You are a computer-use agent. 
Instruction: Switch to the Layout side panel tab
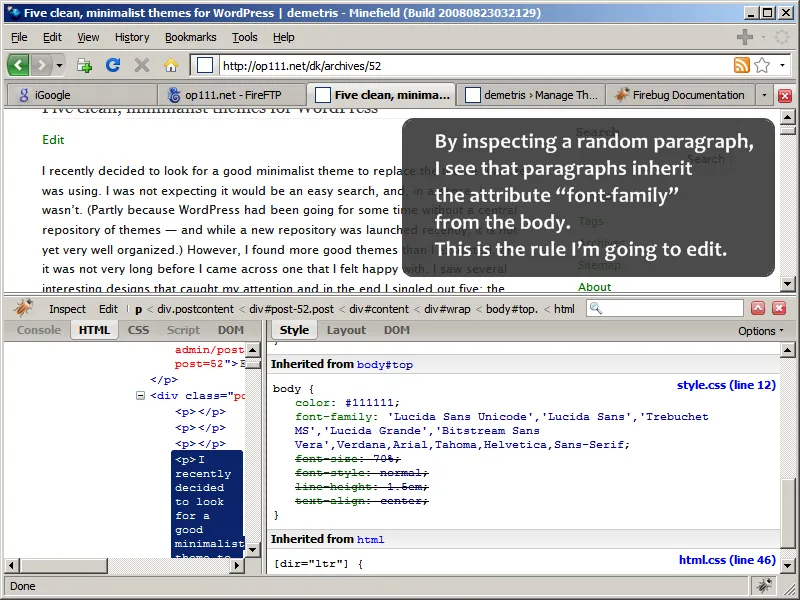(x=346, y=330)
